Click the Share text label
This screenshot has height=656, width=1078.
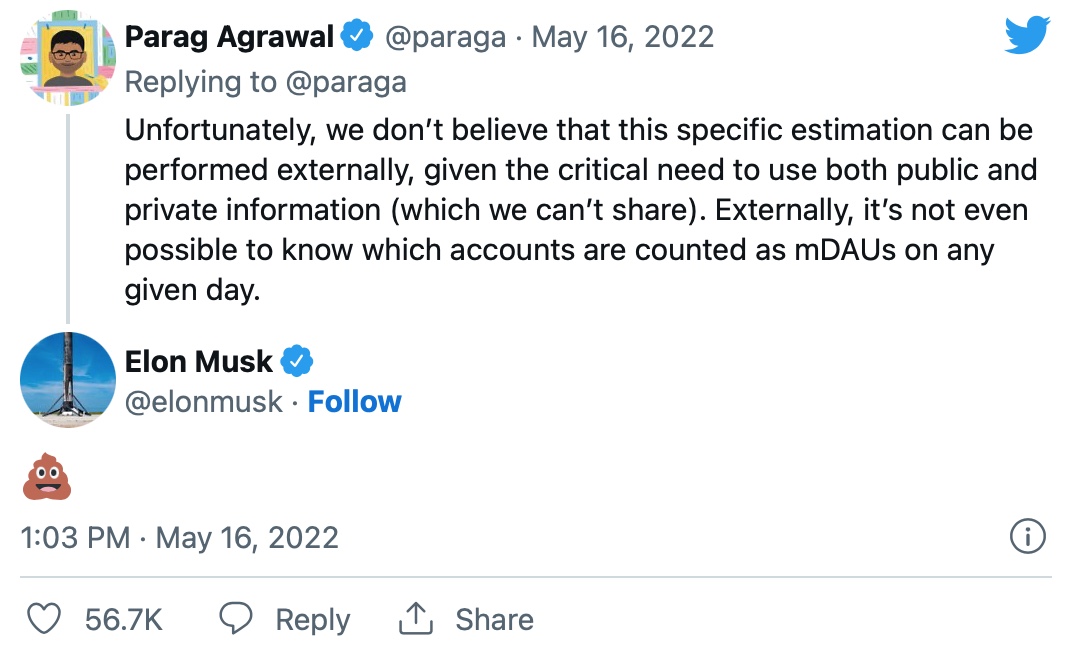494,620
